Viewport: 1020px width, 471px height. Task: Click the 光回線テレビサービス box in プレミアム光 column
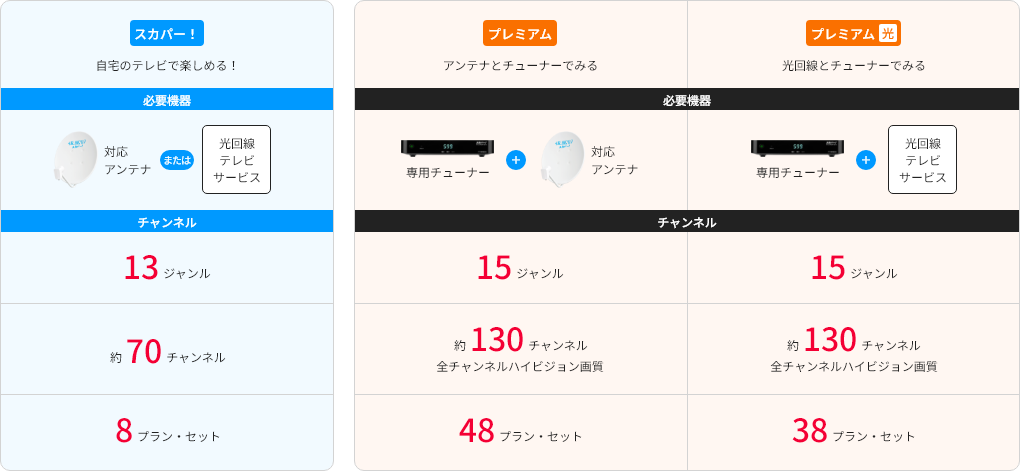click(922, 159)
